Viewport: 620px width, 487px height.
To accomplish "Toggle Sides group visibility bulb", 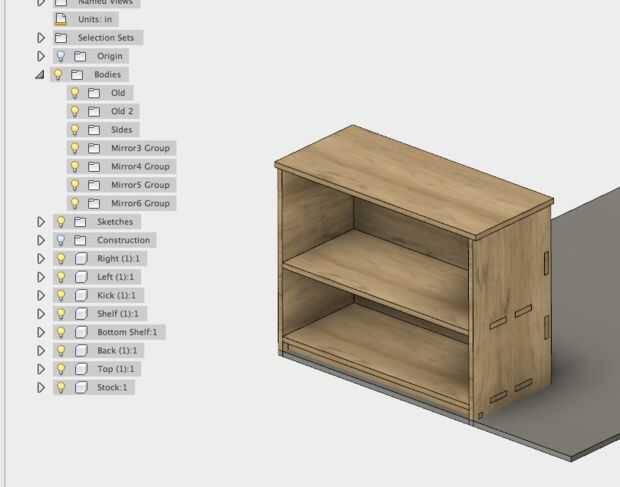I will click(75, 130).
